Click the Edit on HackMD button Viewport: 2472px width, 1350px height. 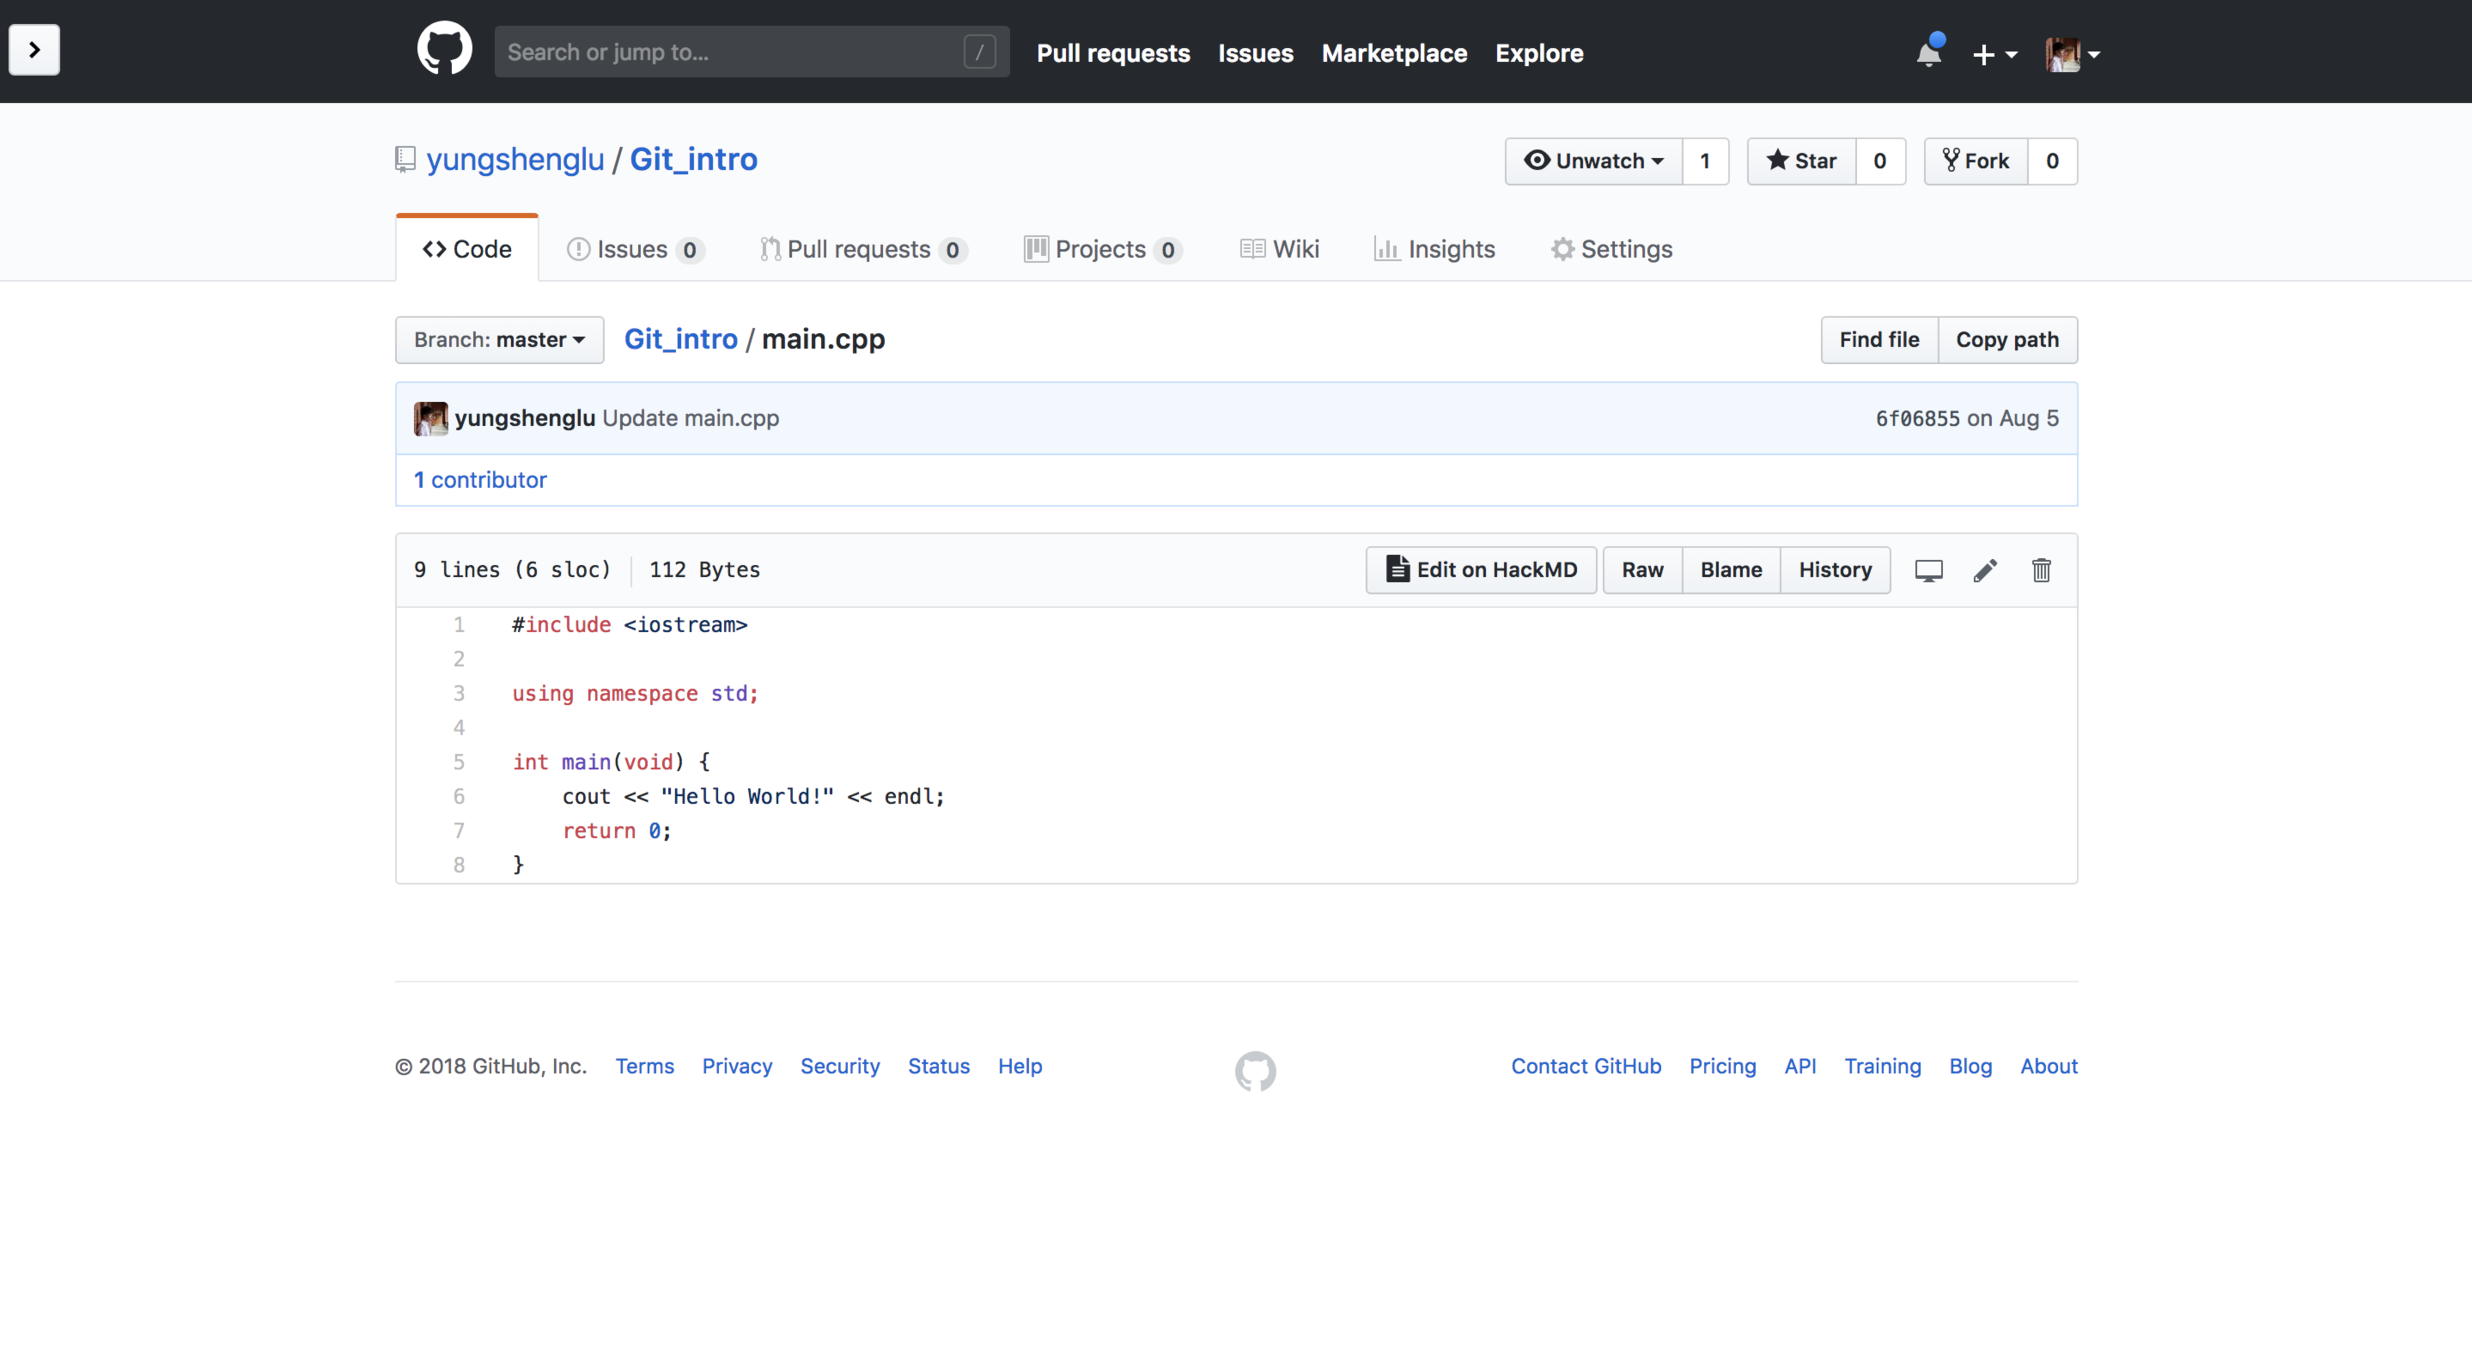point(1481,570)
